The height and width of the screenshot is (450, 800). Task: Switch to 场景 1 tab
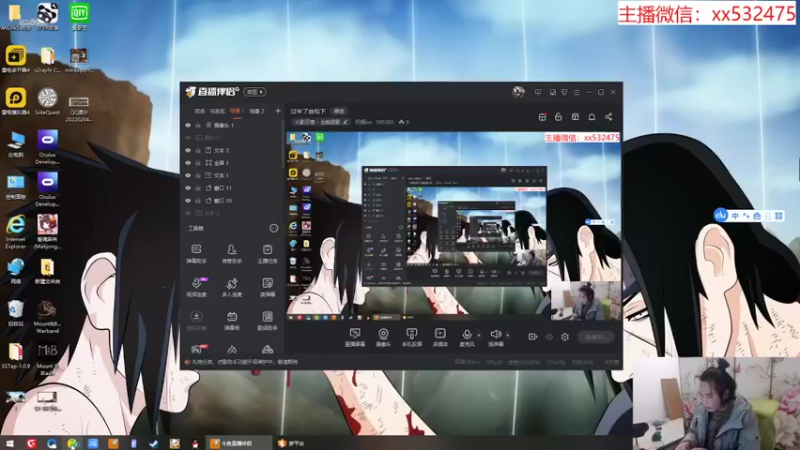click(x=237, y=111)
